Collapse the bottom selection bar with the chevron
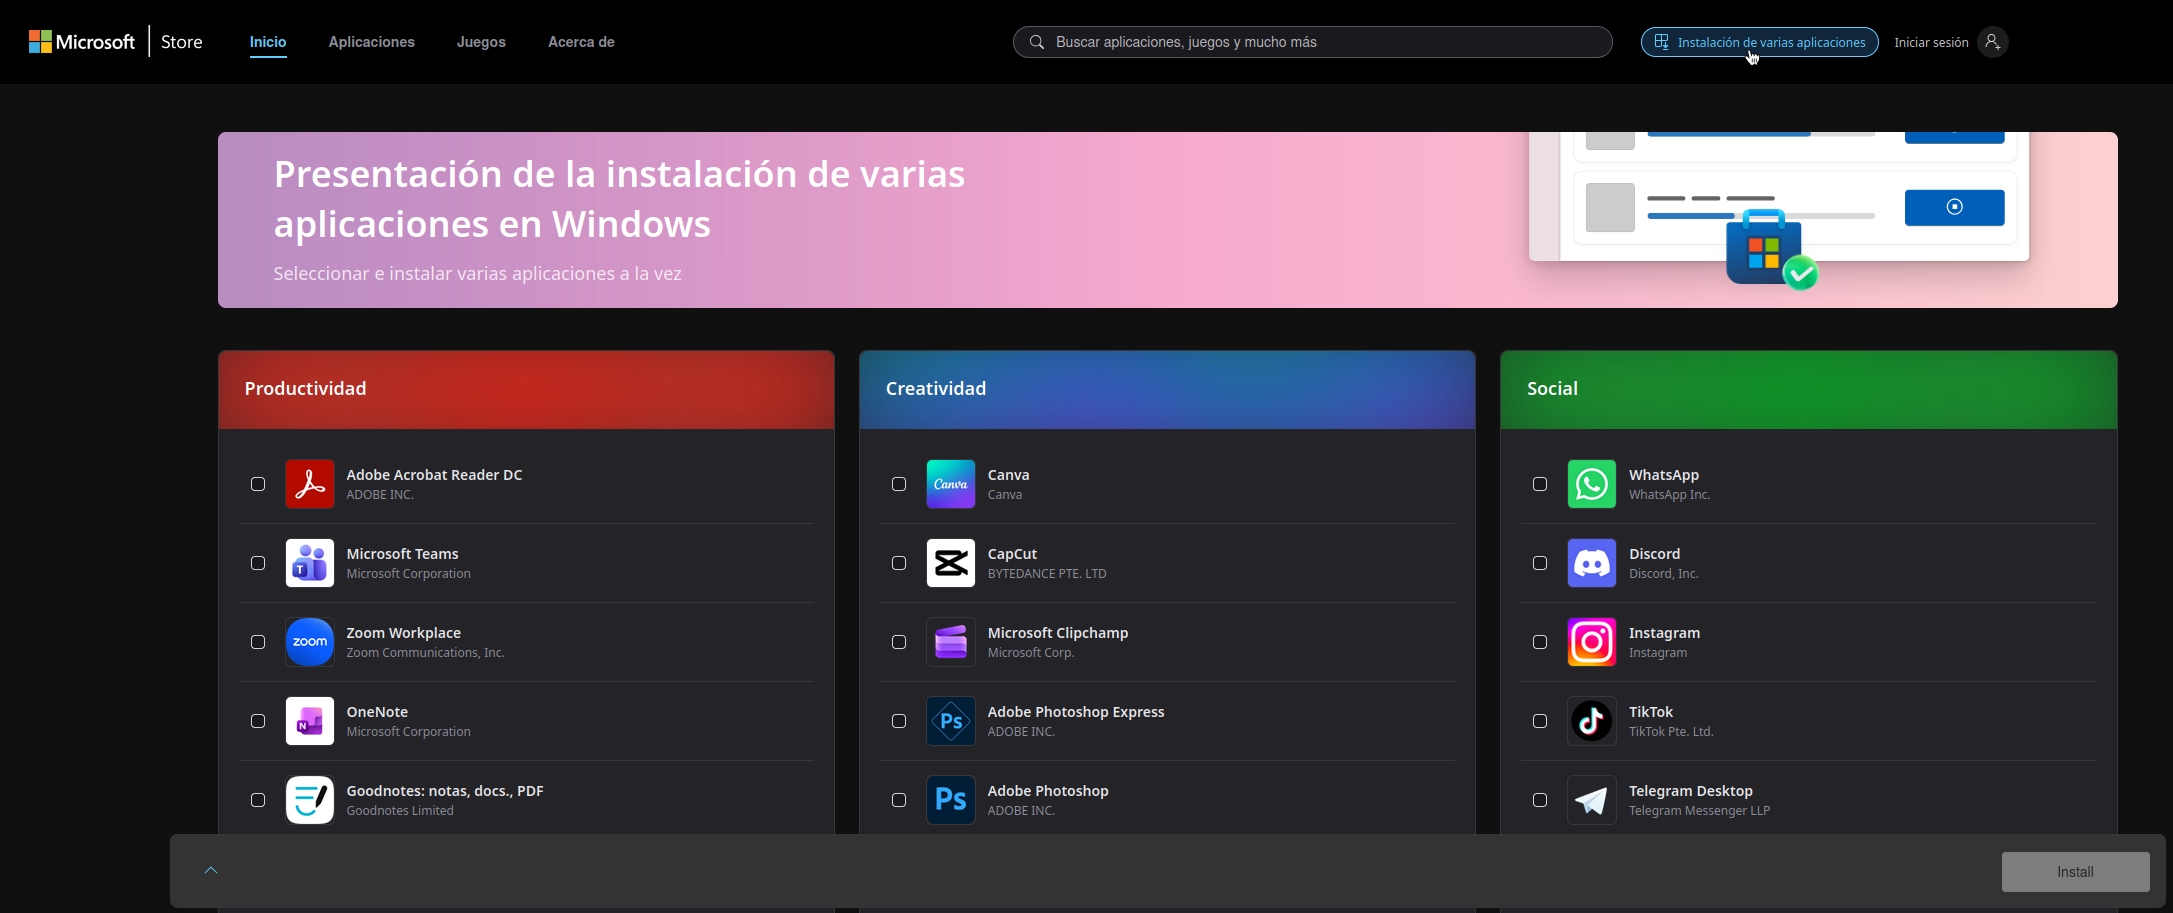Image resolution: width=2173 pixels, height=913 pixels. pos(210,869)
